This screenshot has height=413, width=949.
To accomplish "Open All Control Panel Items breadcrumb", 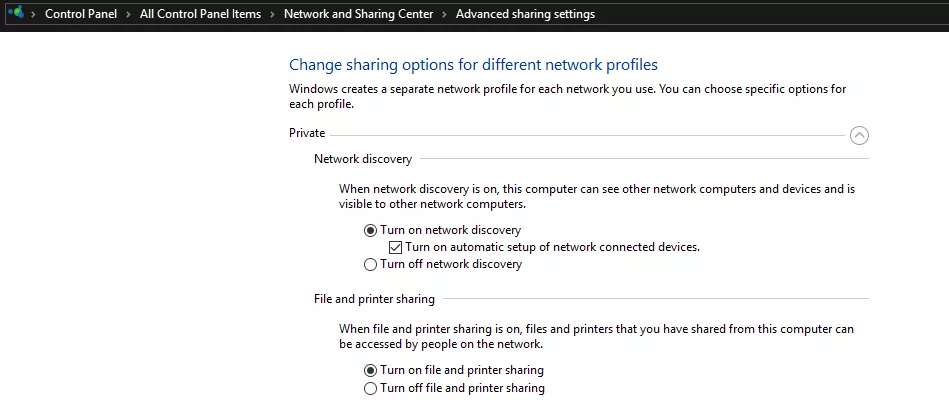I will tap(200, 14).
